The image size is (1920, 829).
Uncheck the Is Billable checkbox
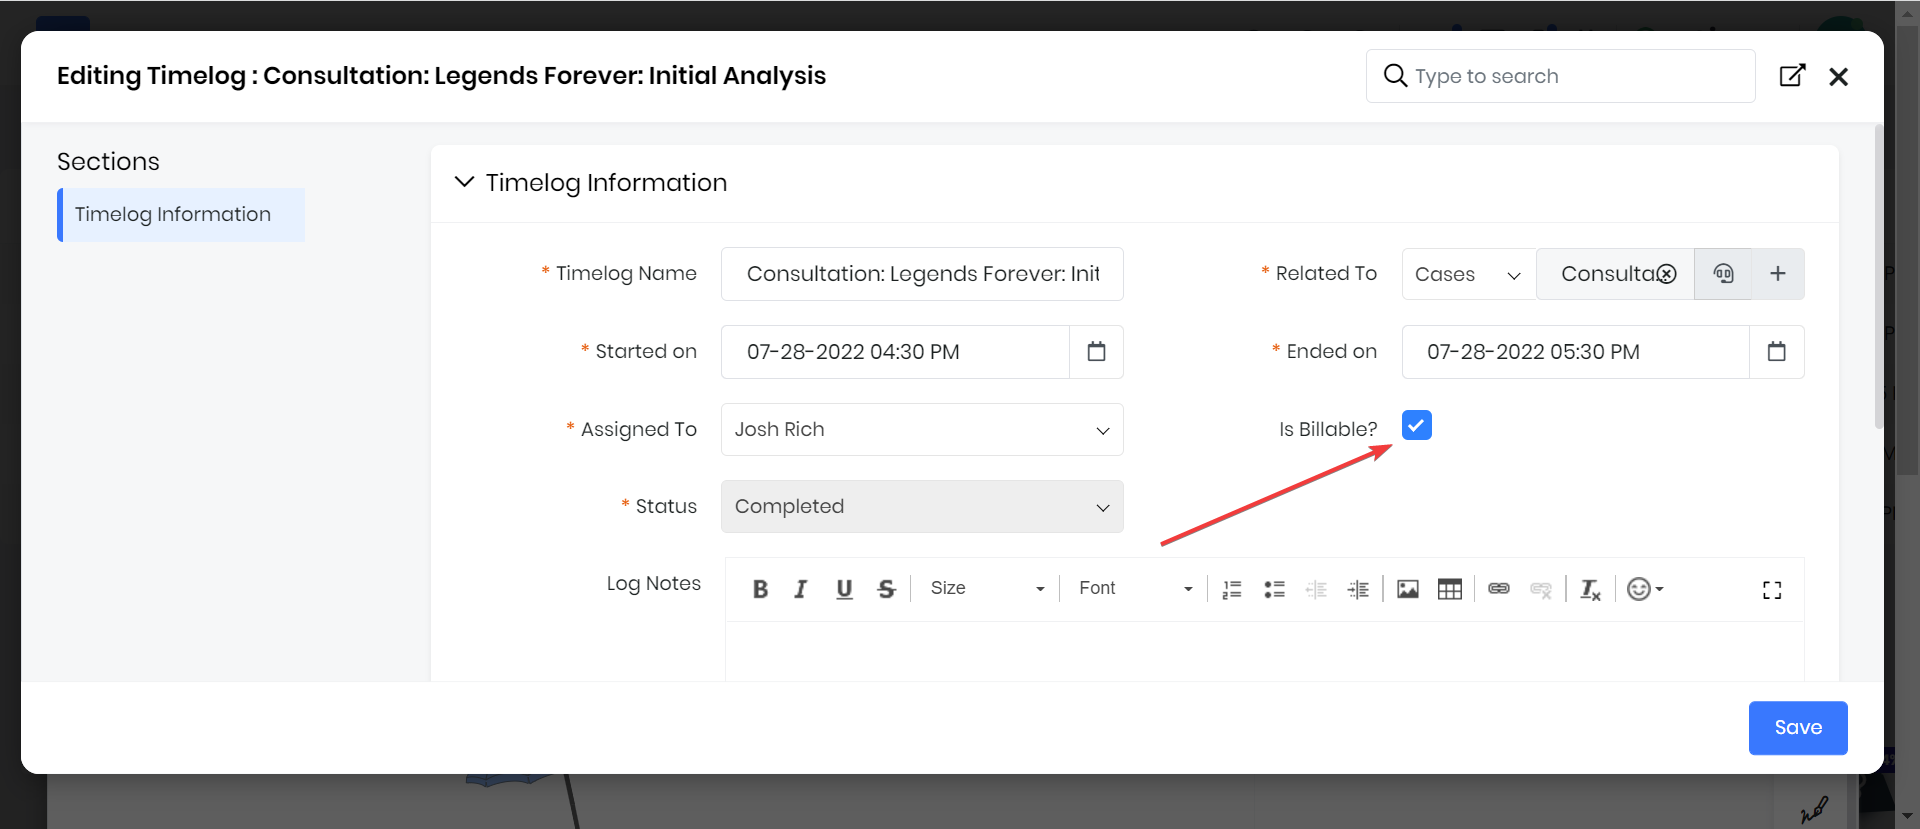(1416, 426)
